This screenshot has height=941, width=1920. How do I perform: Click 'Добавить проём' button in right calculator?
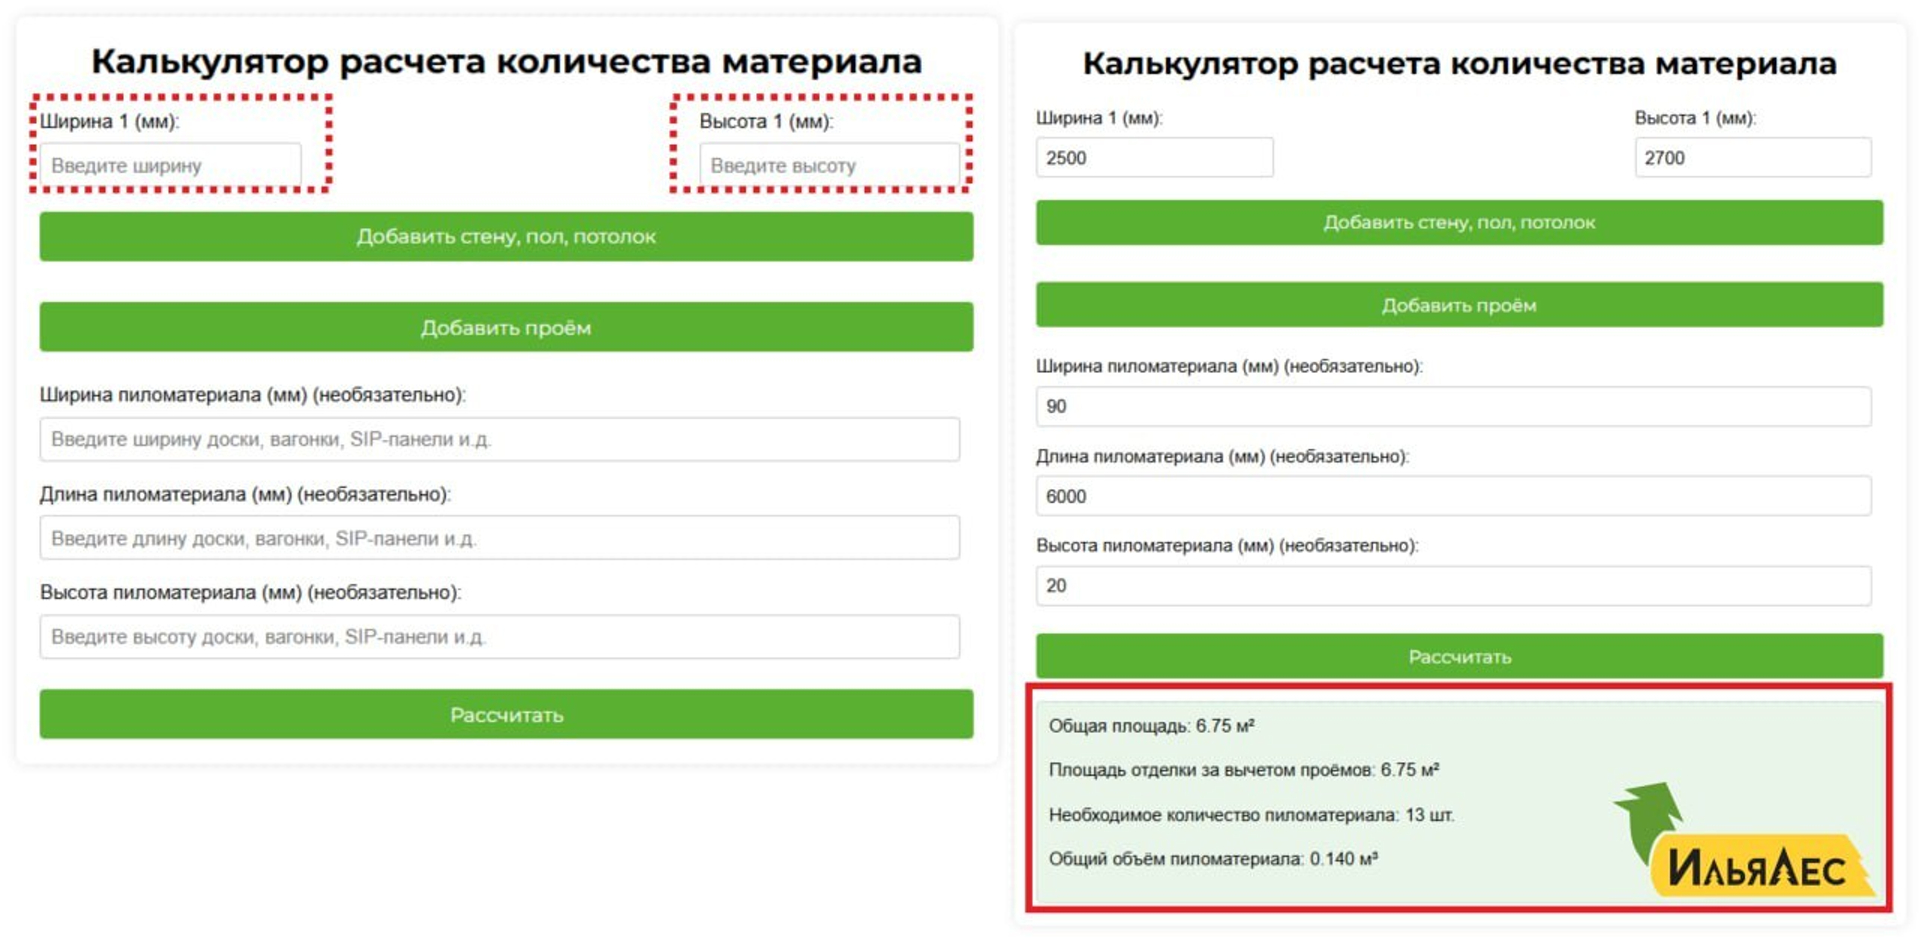(1459, 305)
